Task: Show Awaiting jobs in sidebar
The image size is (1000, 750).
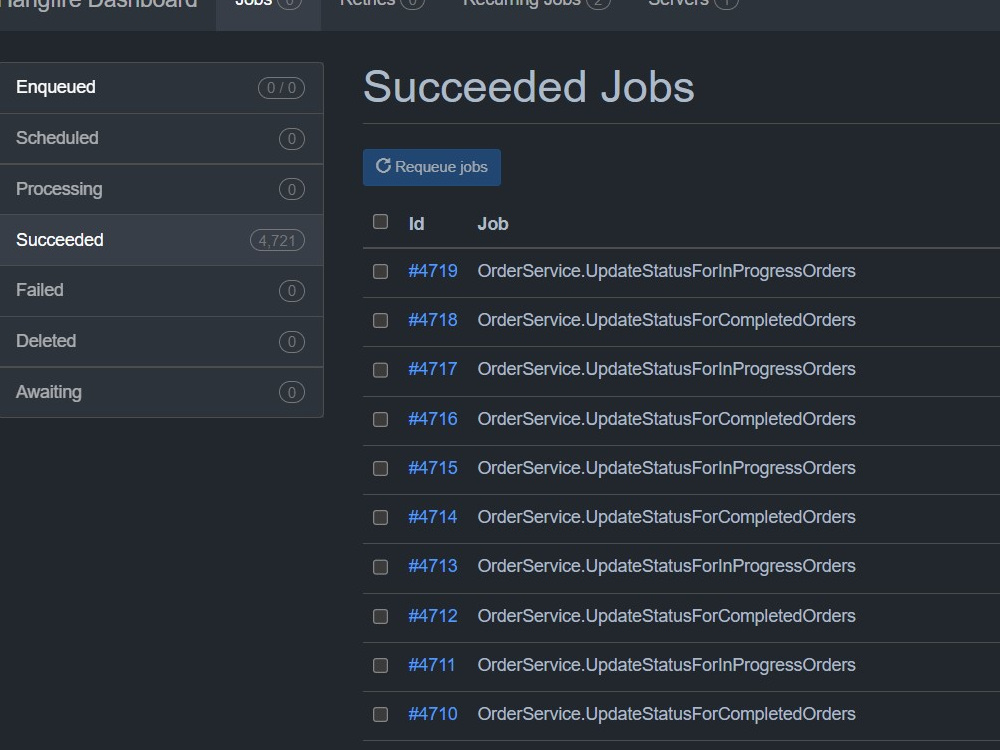Action: [x=161, y=392]
